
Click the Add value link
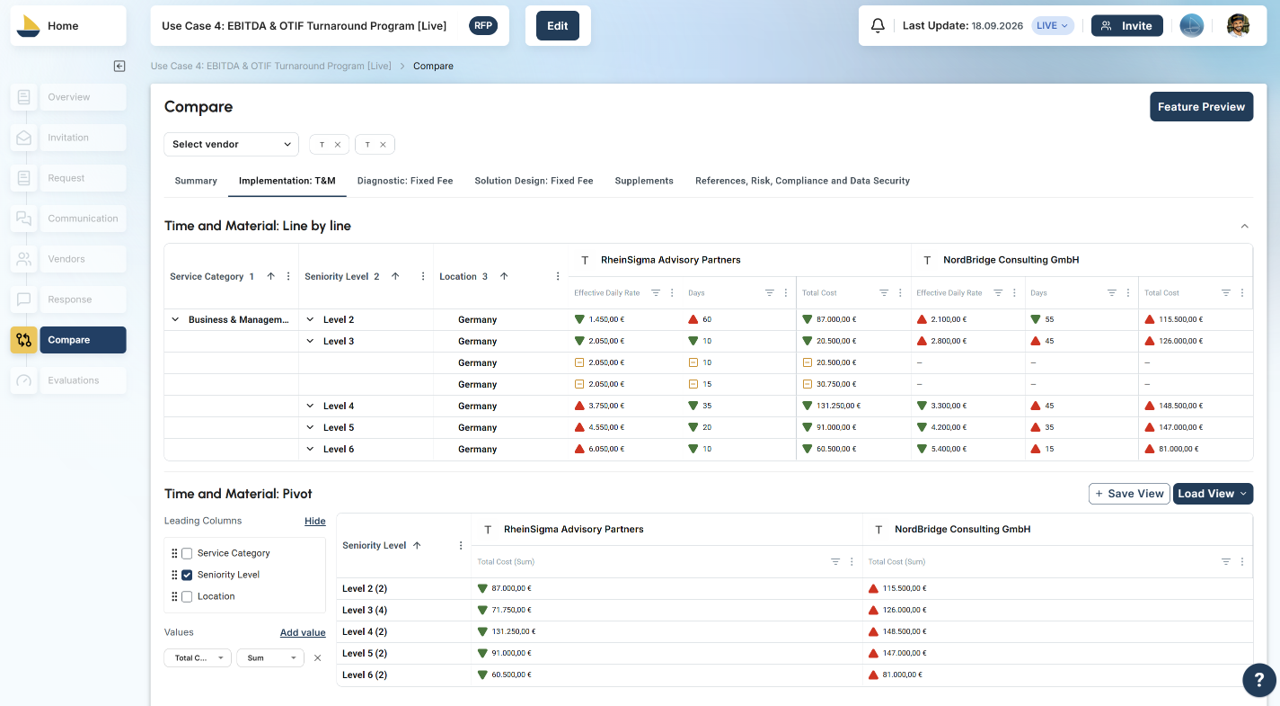[x=303, y=633]
